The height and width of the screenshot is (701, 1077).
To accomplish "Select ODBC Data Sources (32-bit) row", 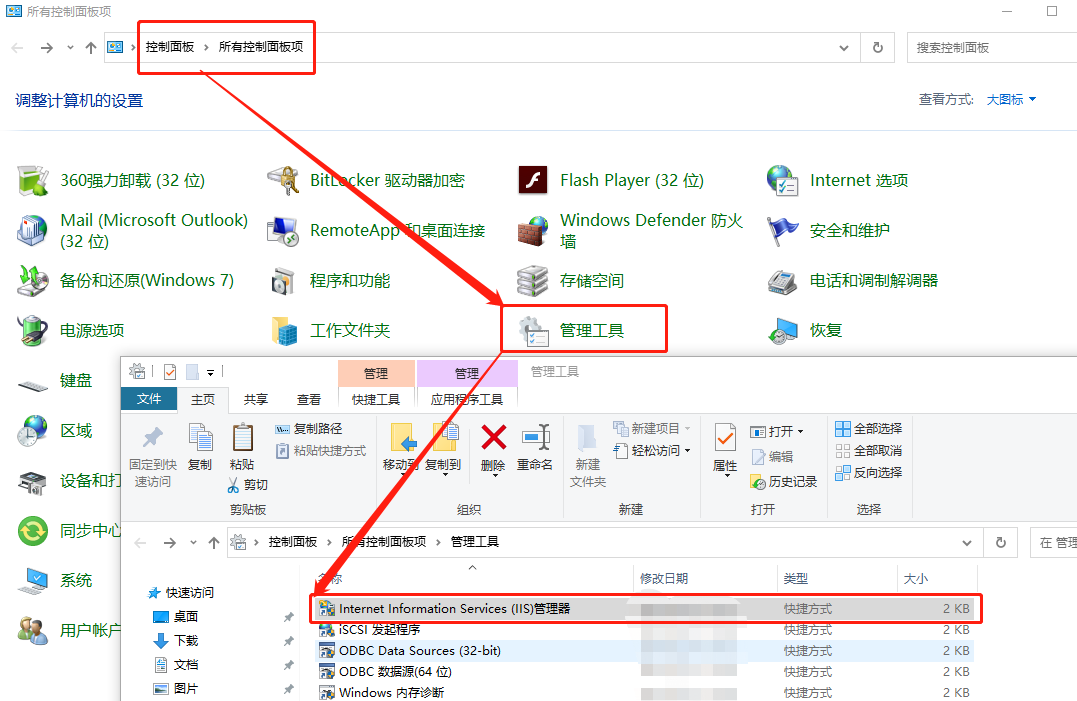I will 646,650.
